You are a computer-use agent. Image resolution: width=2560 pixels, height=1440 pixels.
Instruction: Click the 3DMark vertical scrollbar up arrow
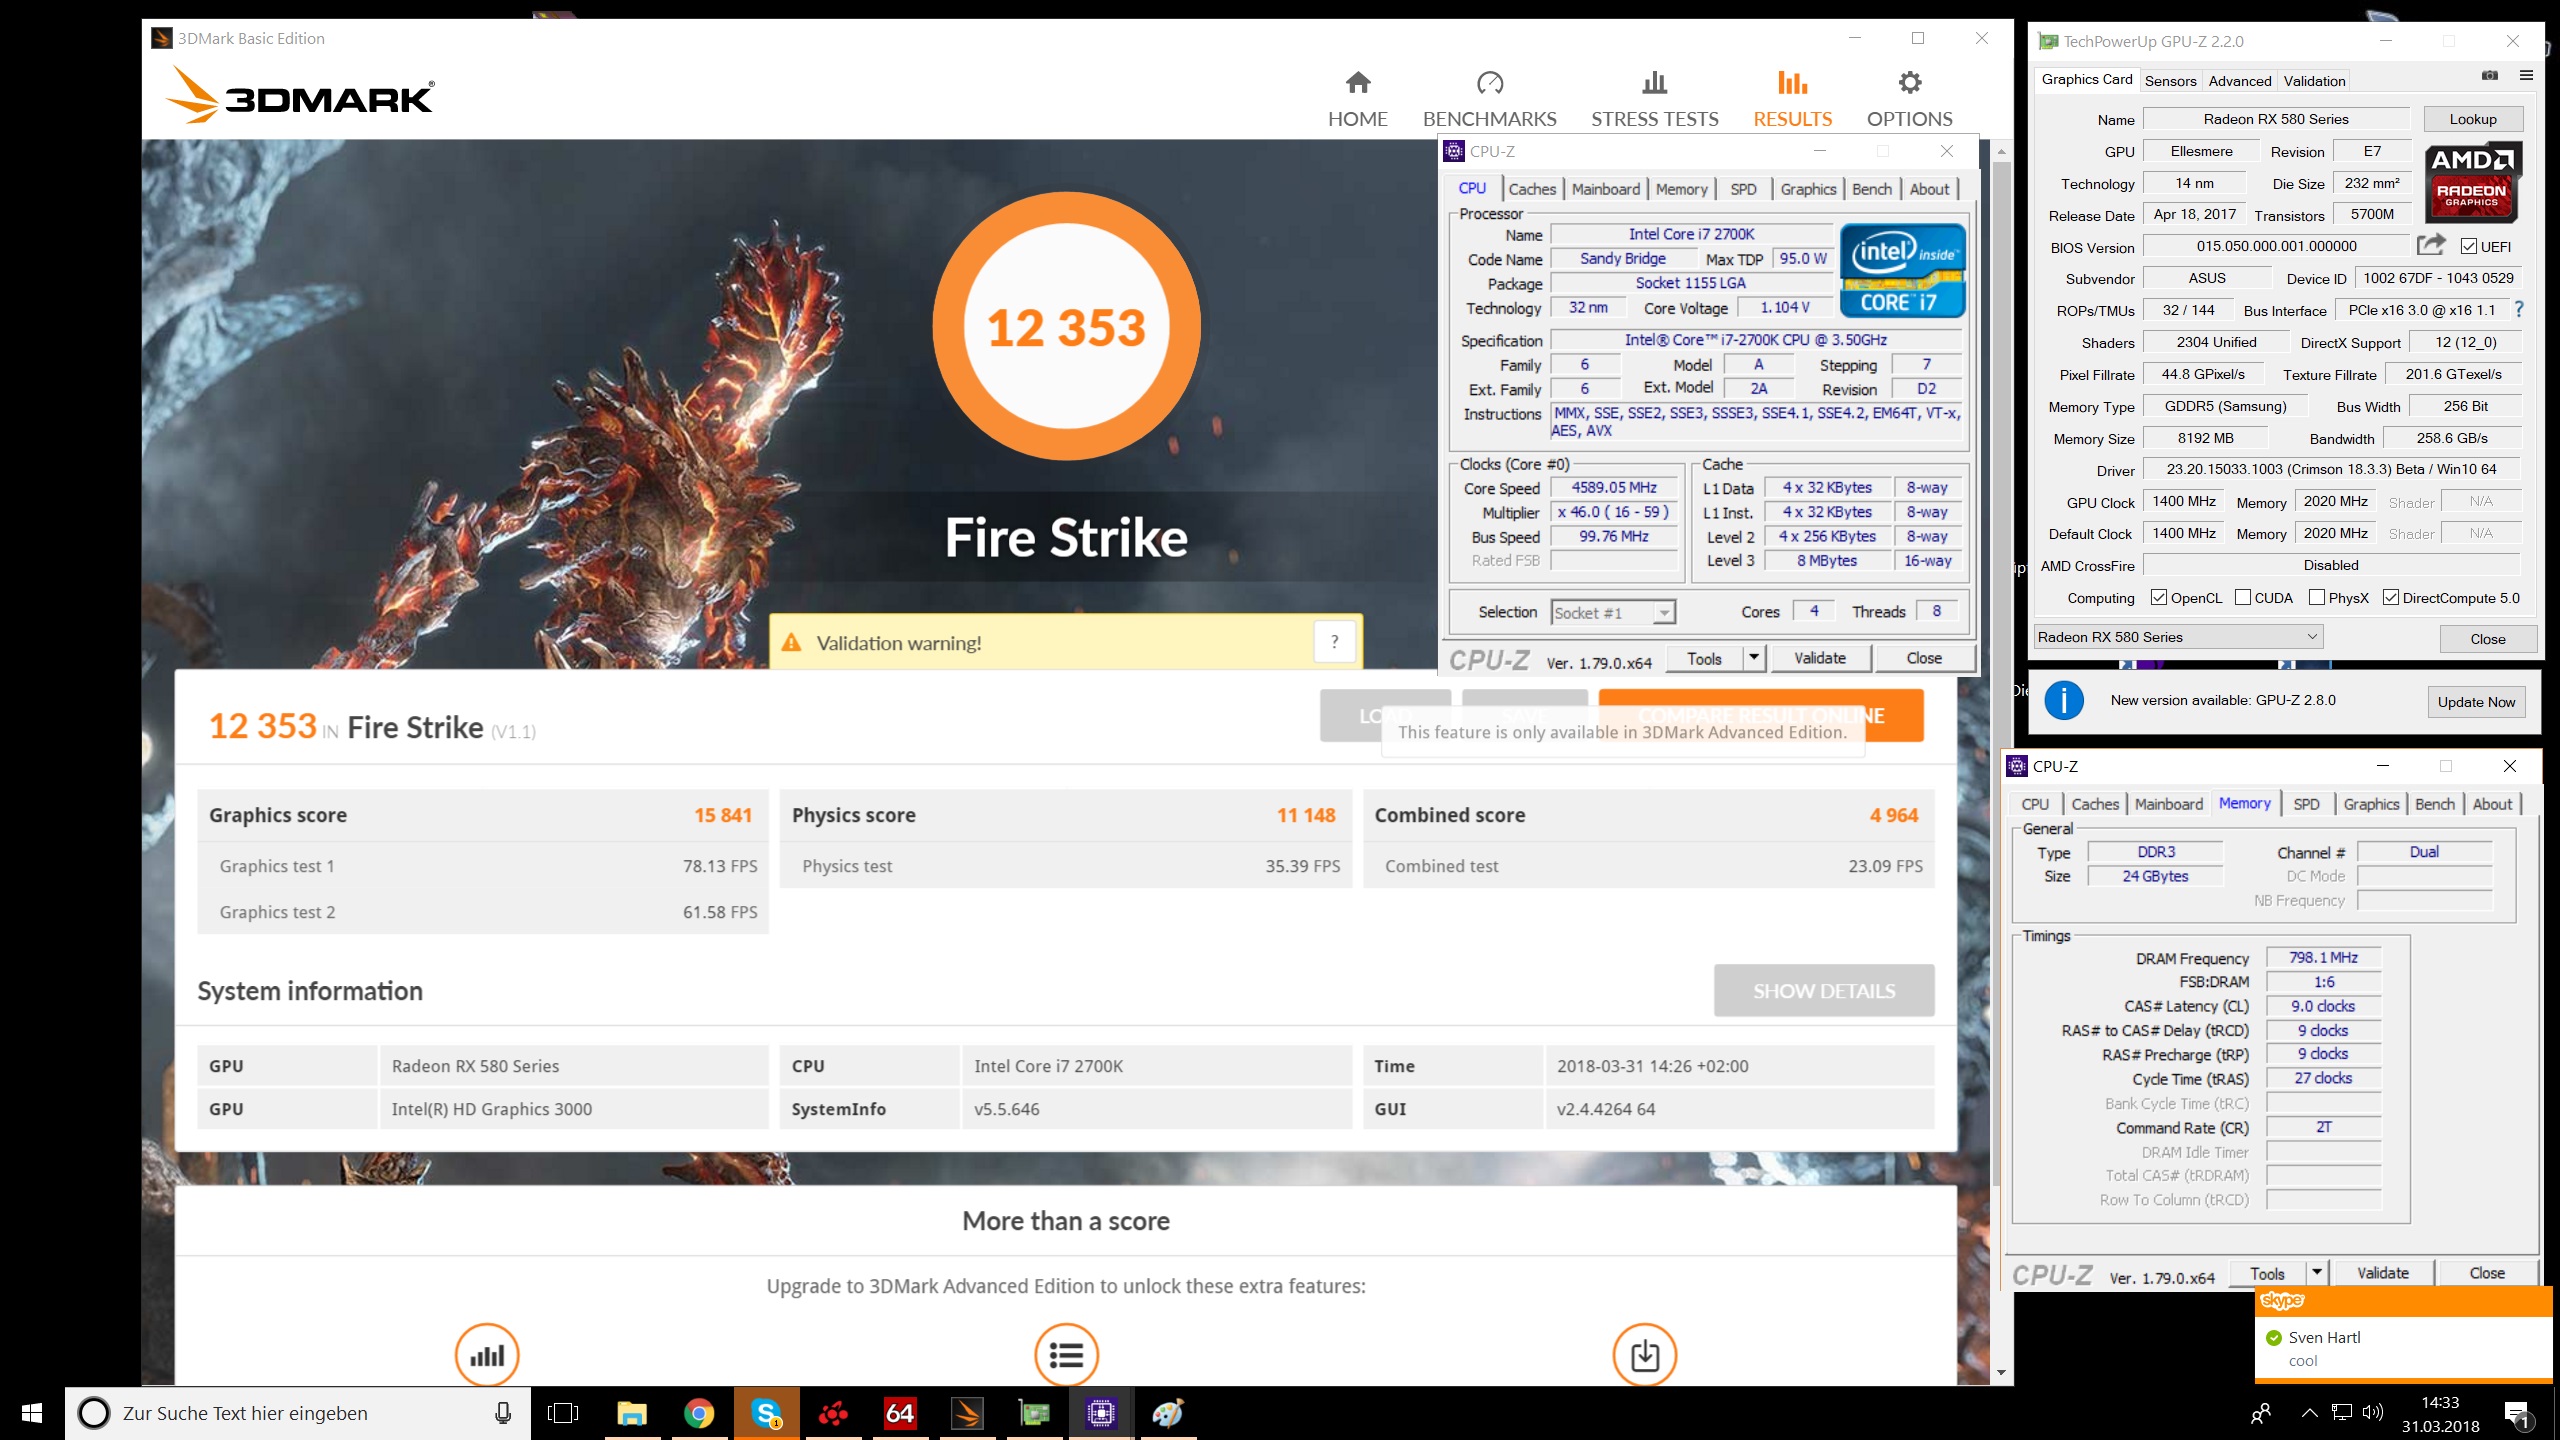[x=2001, y=152]
